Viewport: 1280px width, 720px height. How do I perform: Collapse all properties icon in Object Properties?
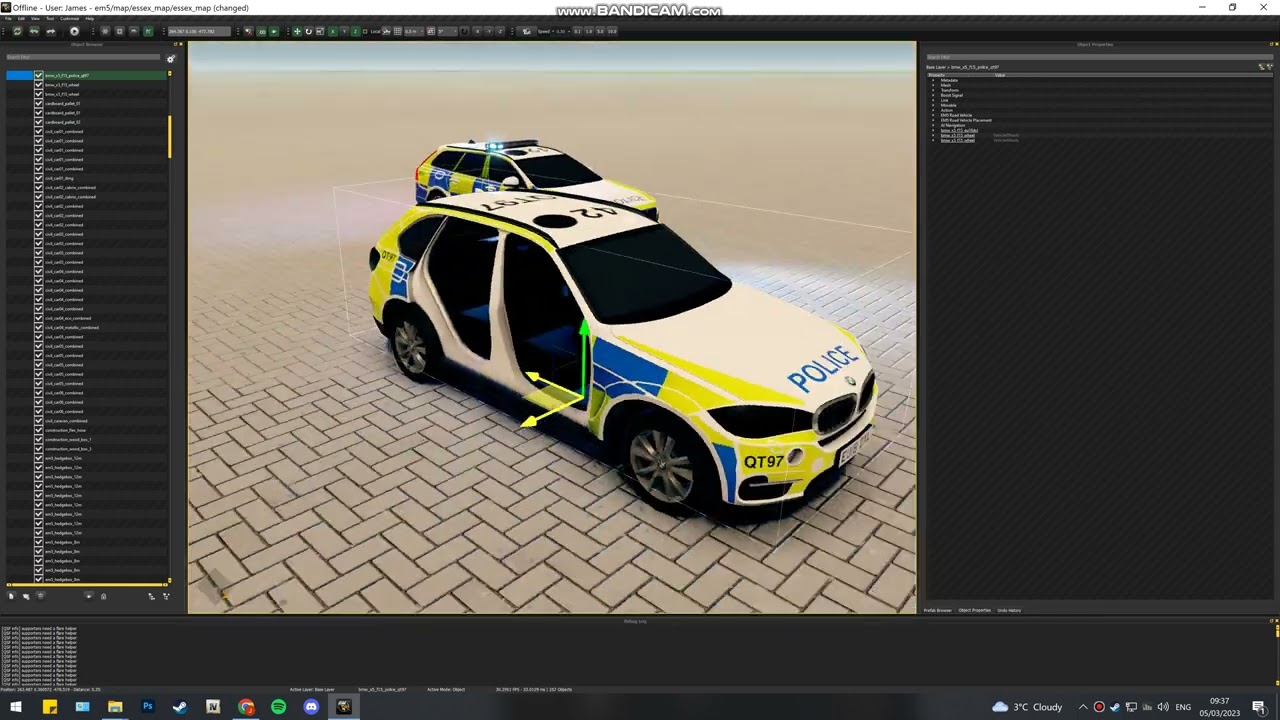(x=1270, y=66)
